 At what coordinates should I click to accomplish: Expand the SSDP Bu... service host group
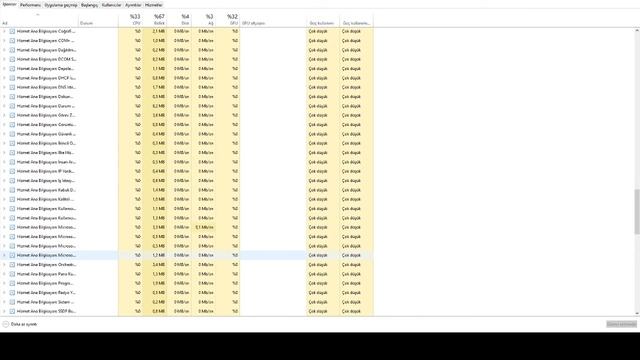tap(4, 311)
